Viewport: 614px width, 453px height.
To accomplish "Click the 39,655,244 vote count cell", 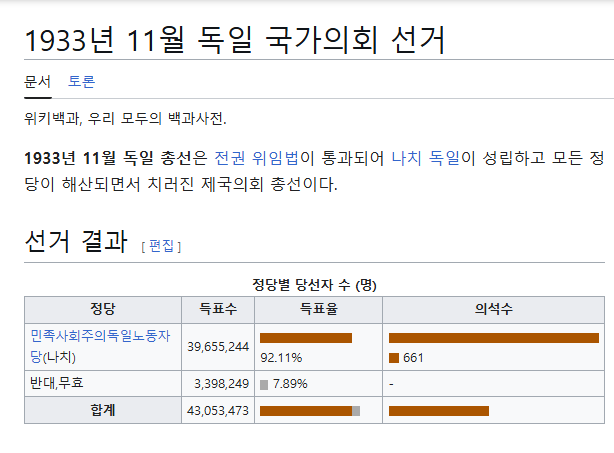I will 217,347.
